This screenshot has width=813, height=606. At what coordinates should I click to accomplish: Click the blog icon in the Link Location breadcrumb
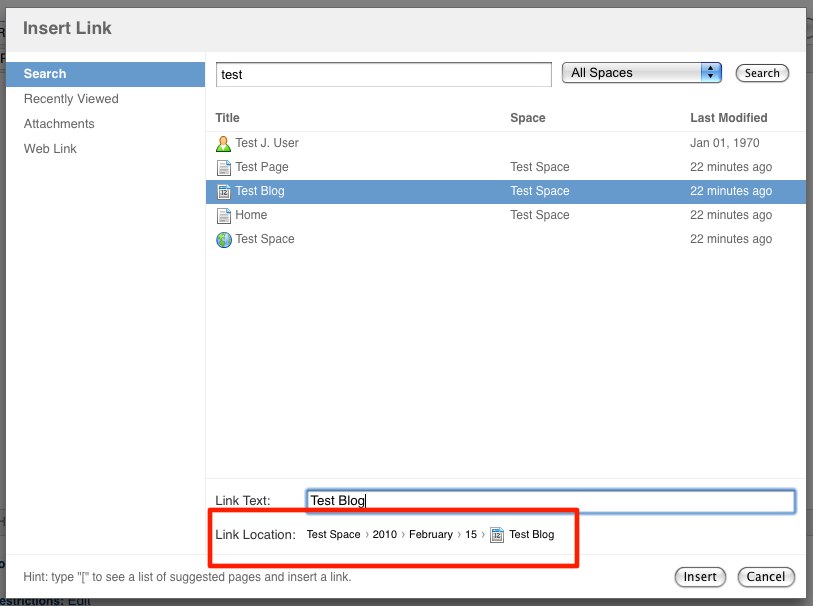pos(497,534)
